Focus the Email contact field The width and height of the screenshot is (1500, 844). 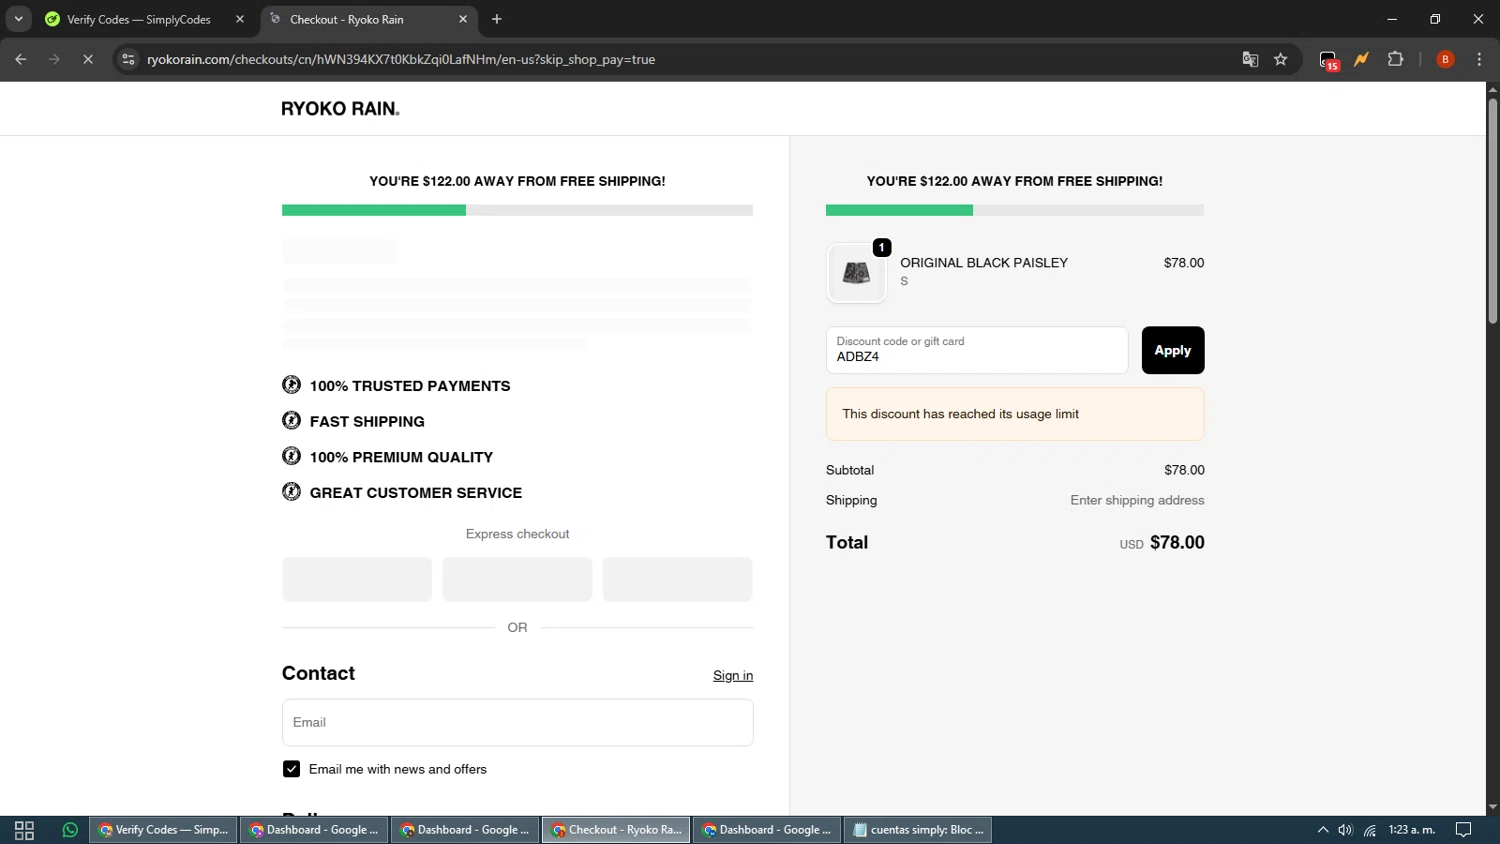click(517, 722)
